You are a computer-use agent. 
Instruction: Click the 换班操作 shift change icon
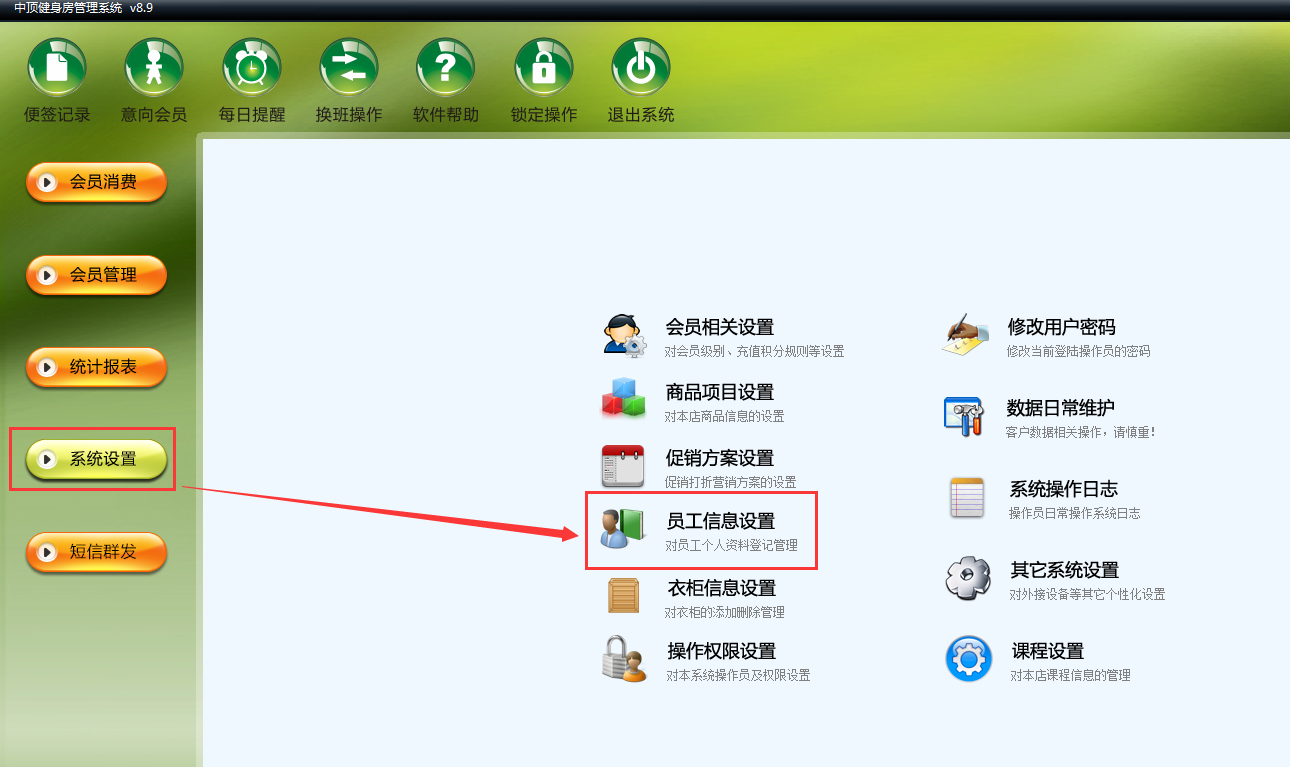point(349,67)
